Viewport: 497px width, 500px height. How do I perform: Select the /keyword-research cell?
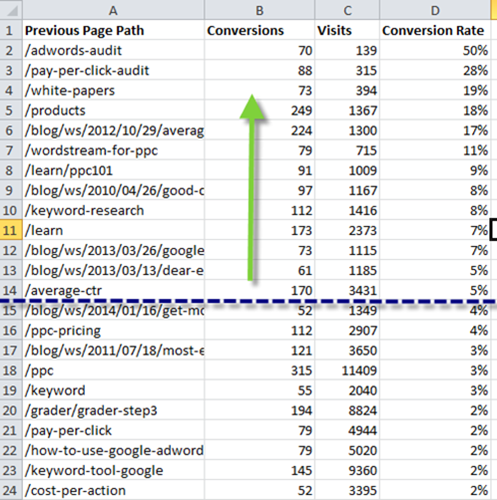[x=113, y=210]
